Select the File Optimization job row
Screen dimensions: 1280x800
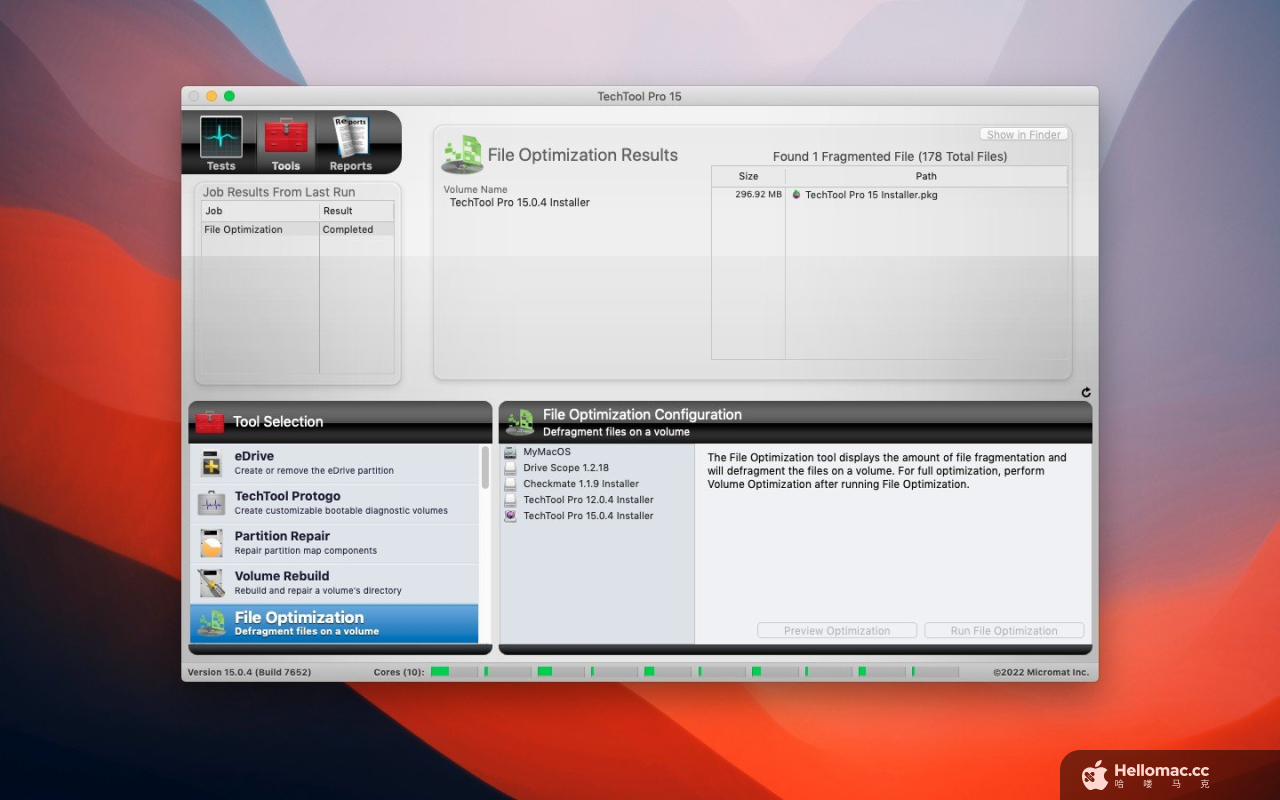(x=298, y=229)
